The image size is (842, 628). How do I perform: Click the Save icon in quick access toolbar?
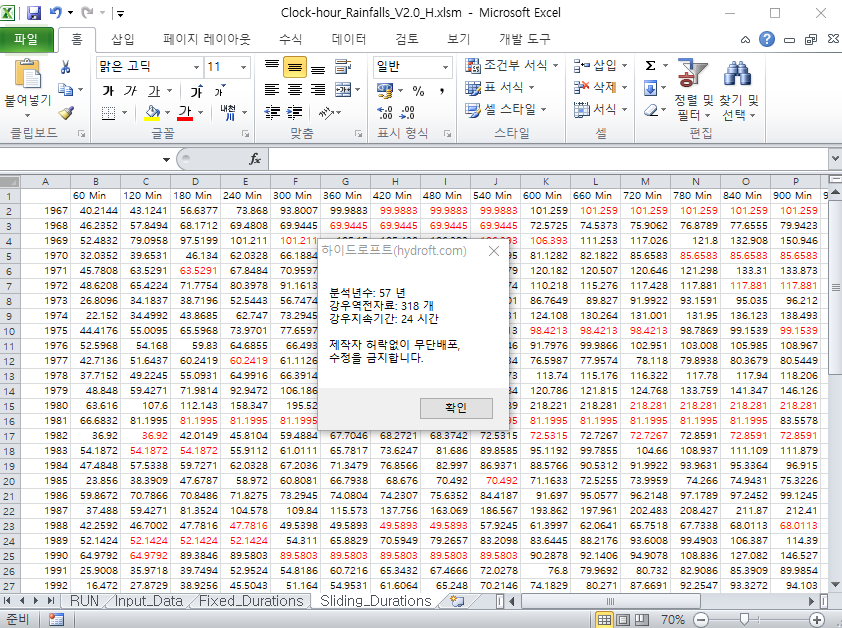34,12
